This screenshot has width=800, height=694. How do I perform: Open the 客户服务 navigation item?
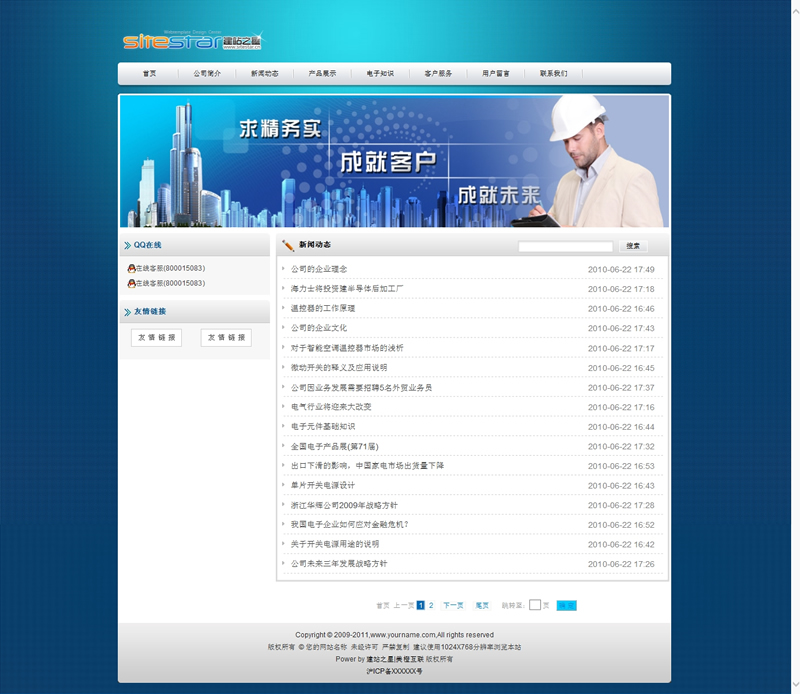(x=438, y=74)
